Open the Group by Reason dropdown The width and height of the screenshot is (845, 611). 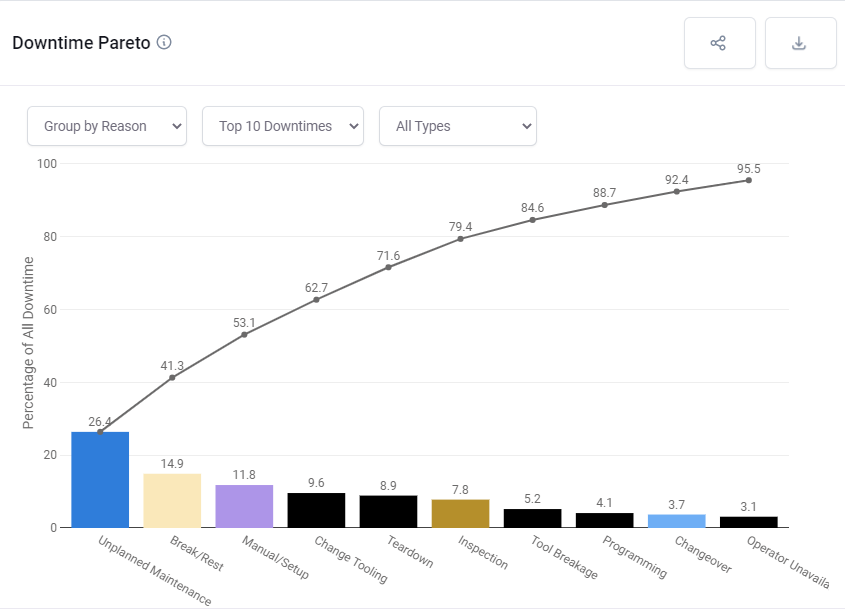coord(107,126)
